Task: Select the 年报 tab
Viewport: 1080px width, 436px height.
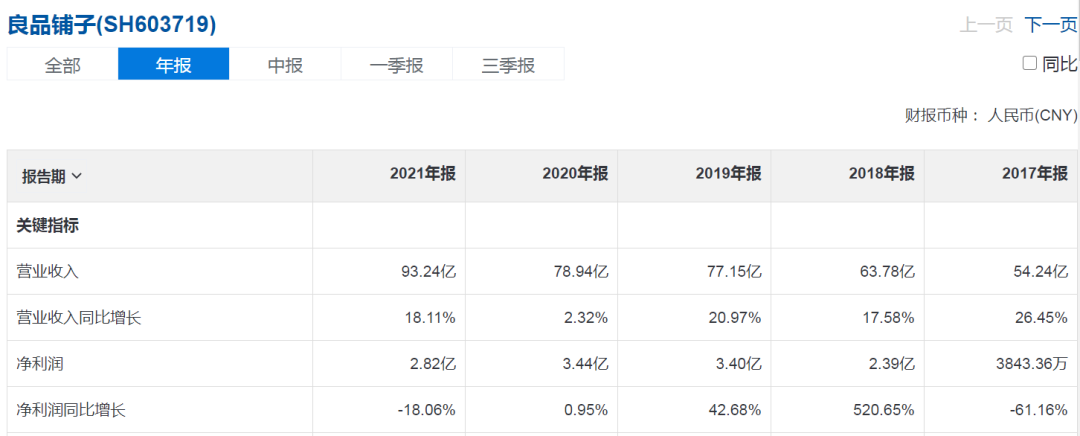Action: 174,64
